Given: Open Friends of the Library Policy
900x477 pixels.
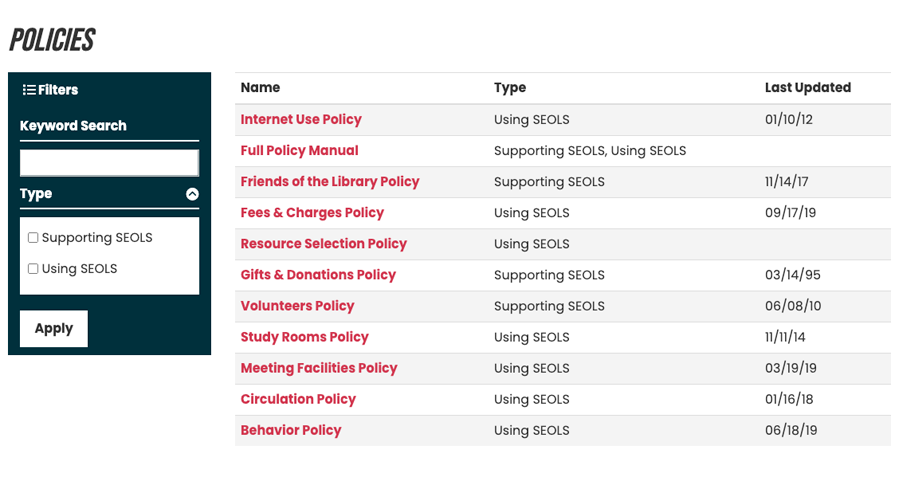Looking at the screenshot, I should click(x=329, y=181).
